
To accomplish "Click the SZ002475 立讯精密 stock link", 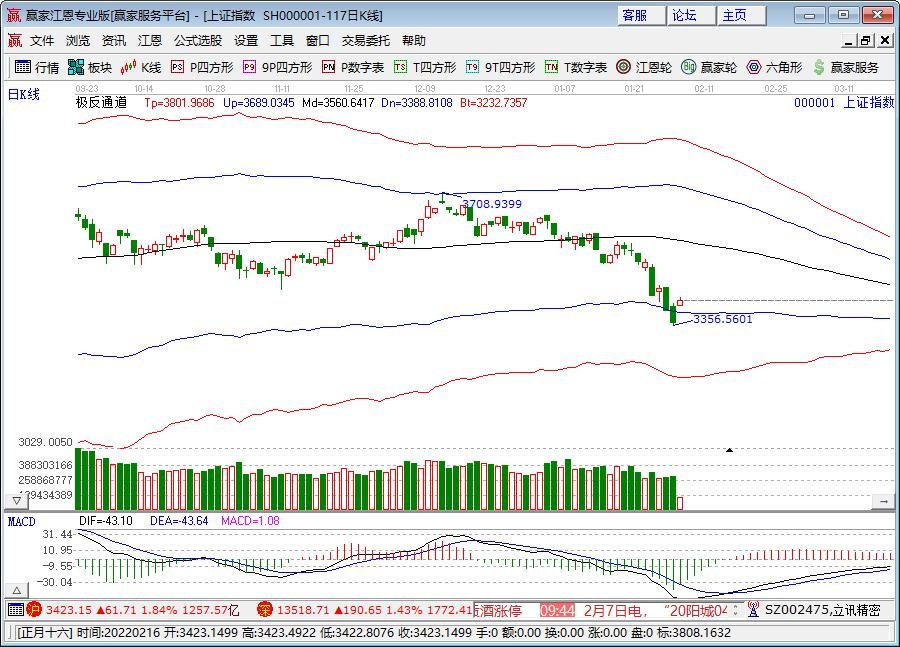I will coord(823,610).
